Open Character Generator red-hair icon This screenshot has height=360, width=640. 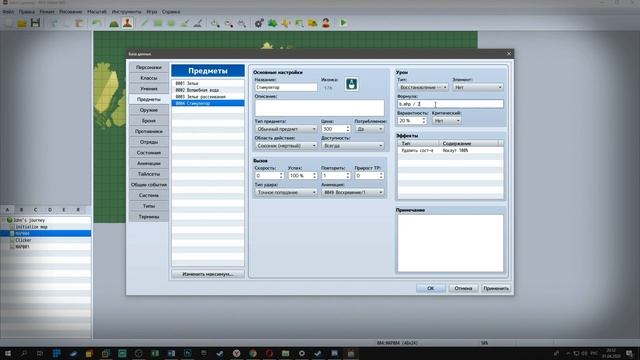click(x=326, y=23)
